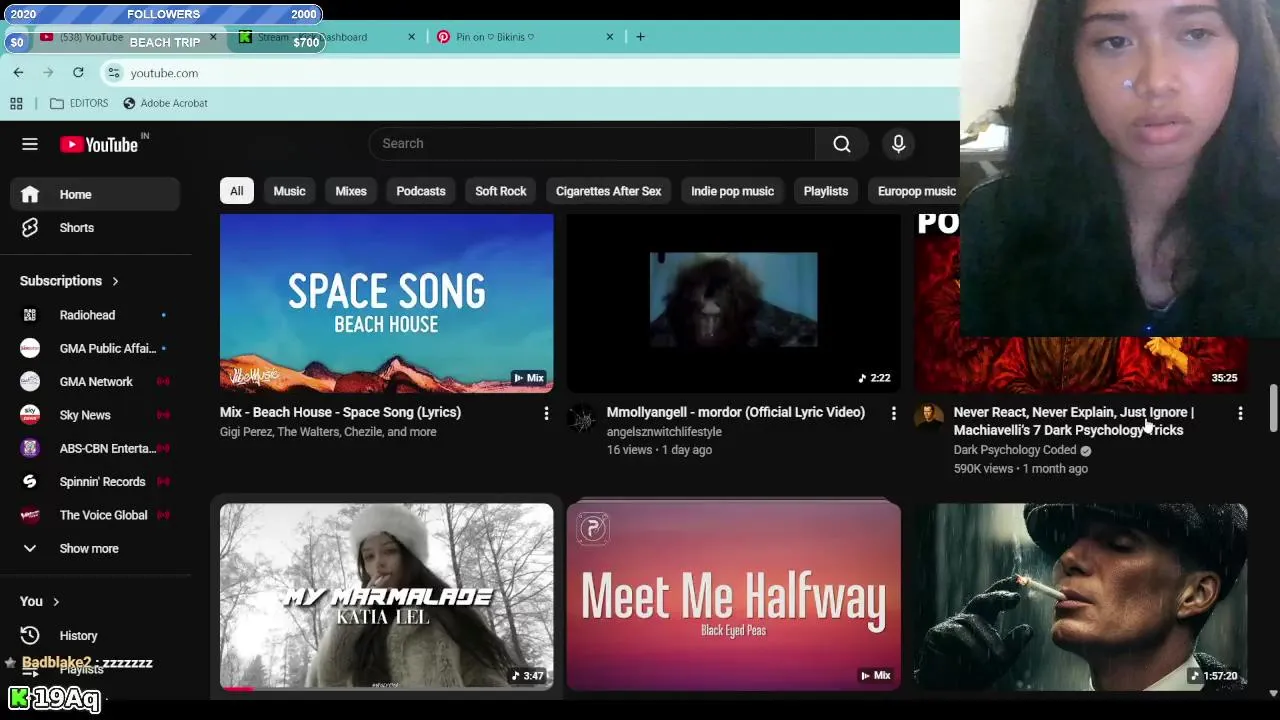Select the Soft Rock filter chip
The height and width of the screenshot is (720, 1280).
[x=501, y=191]
